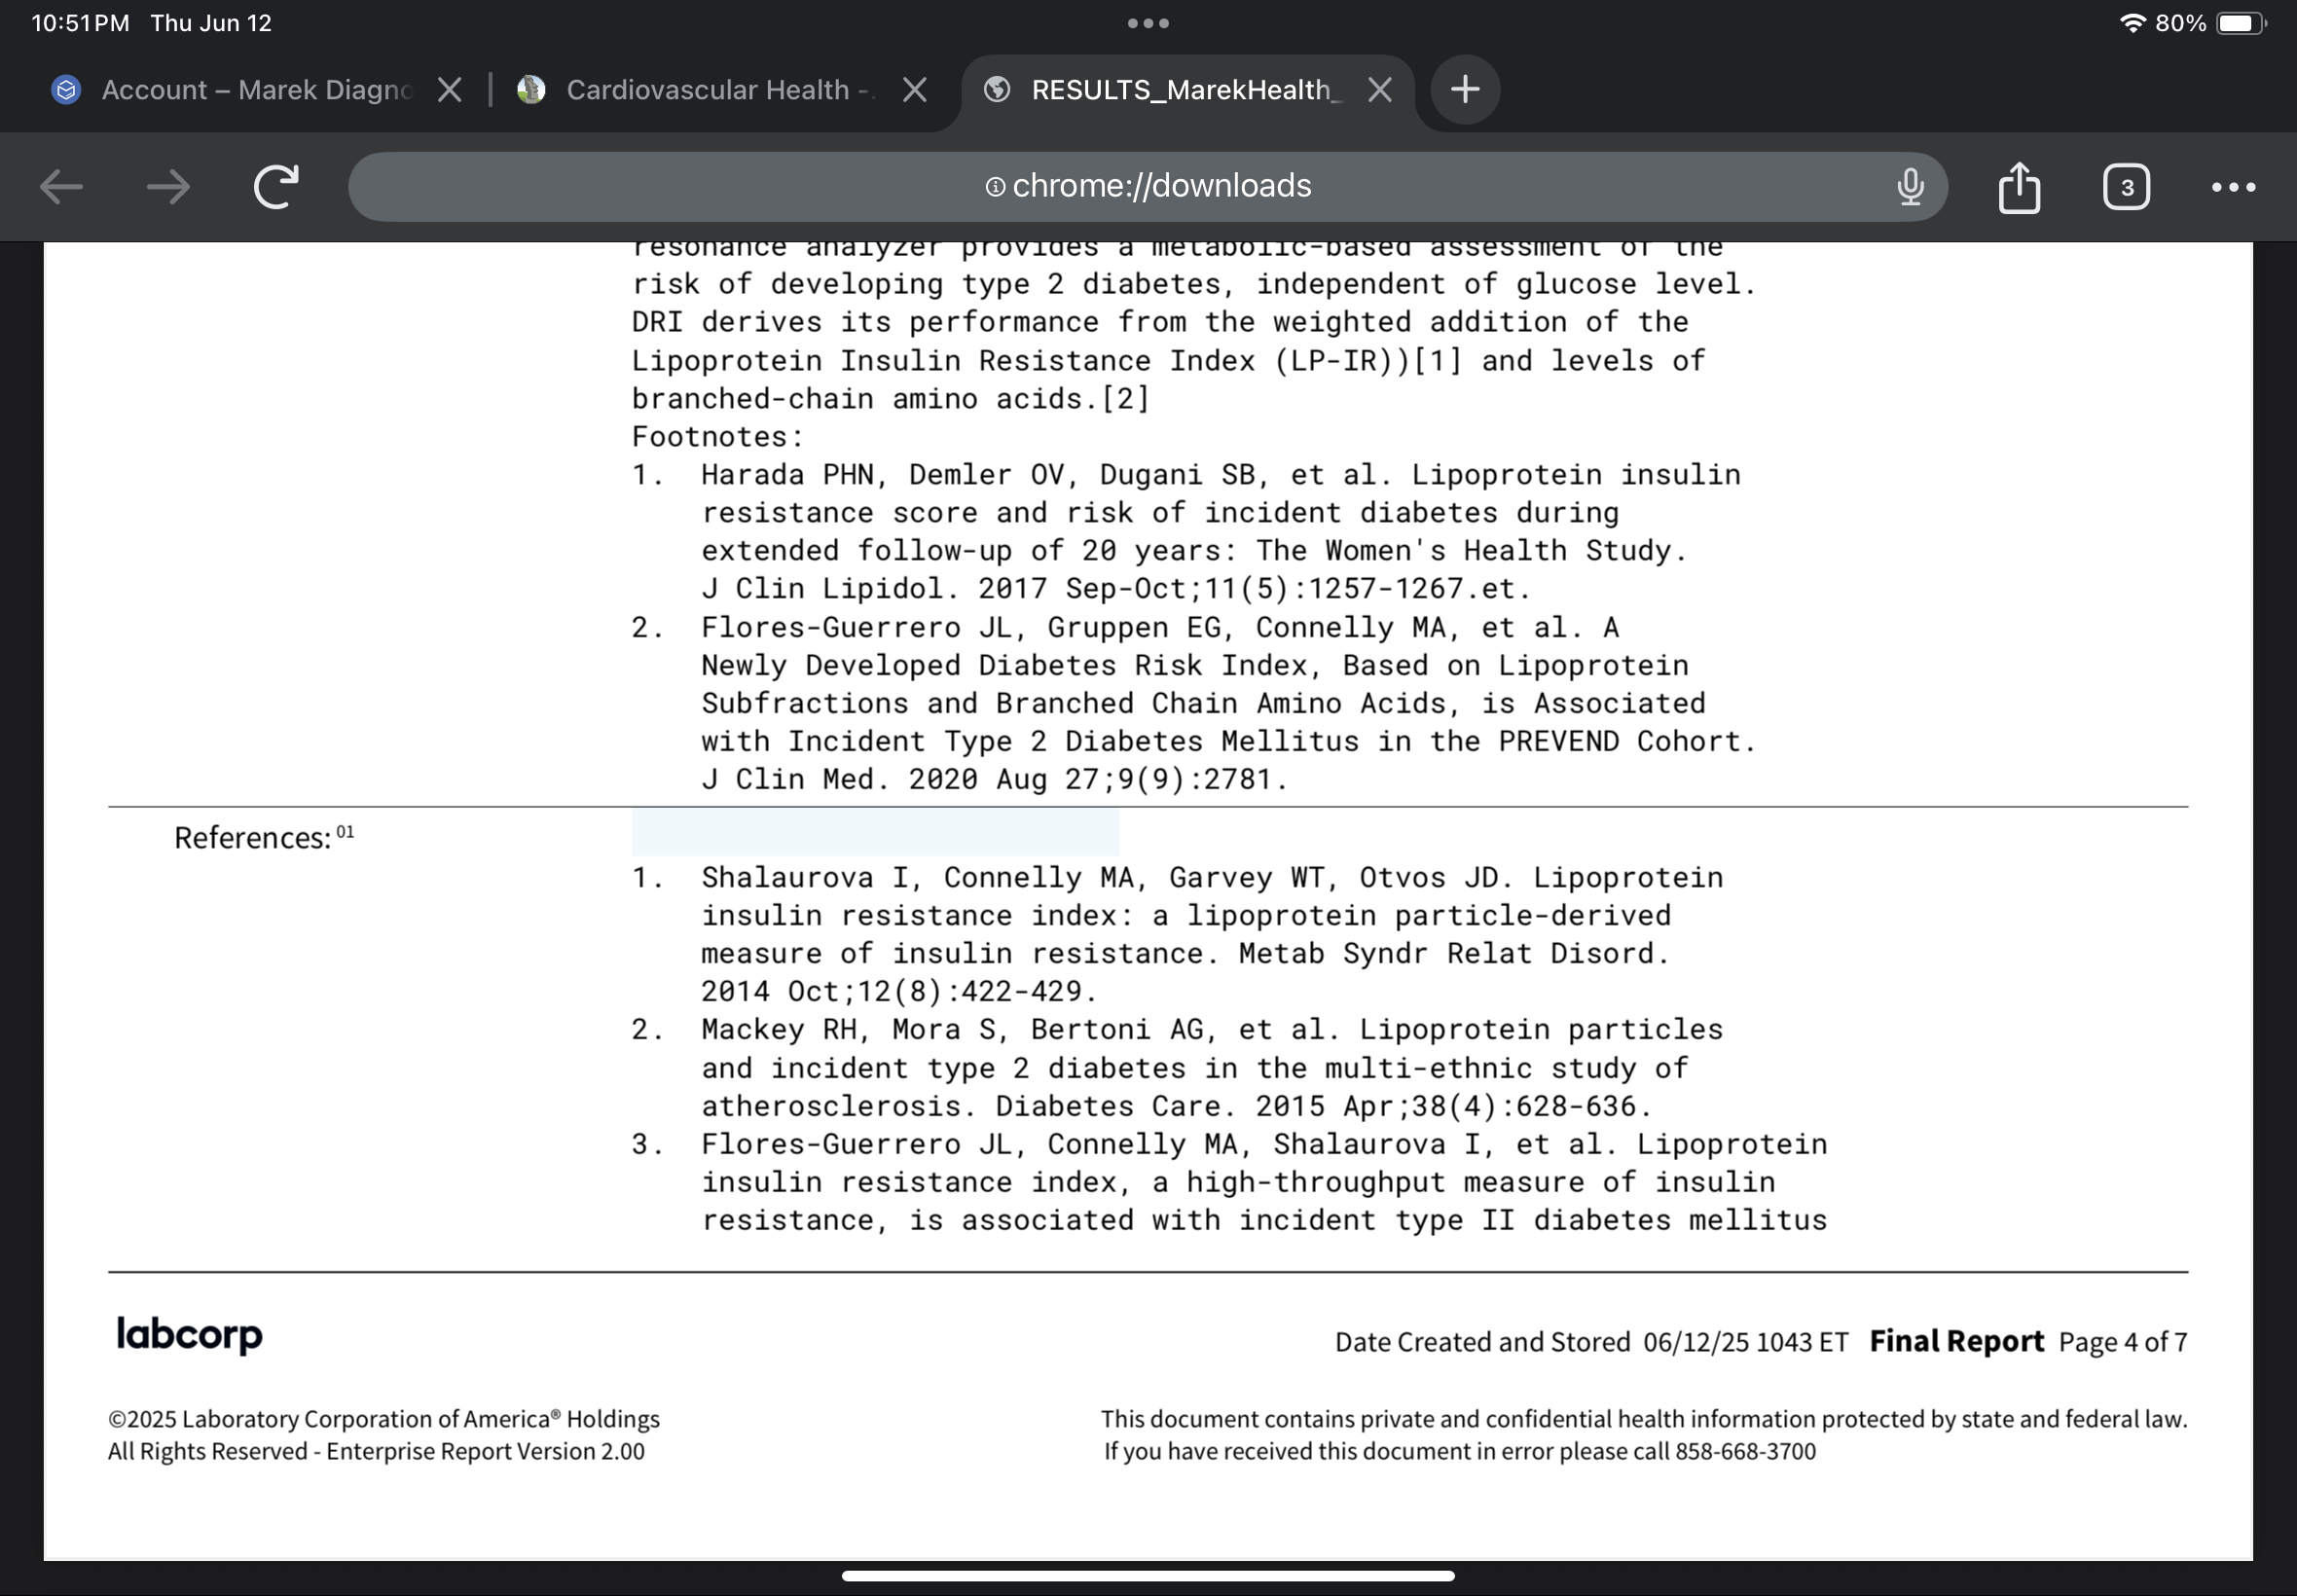The height and width of the screenshot is (1596, 2297).
Task: Reload the page with the refresh icon
Action: [276, 187]
